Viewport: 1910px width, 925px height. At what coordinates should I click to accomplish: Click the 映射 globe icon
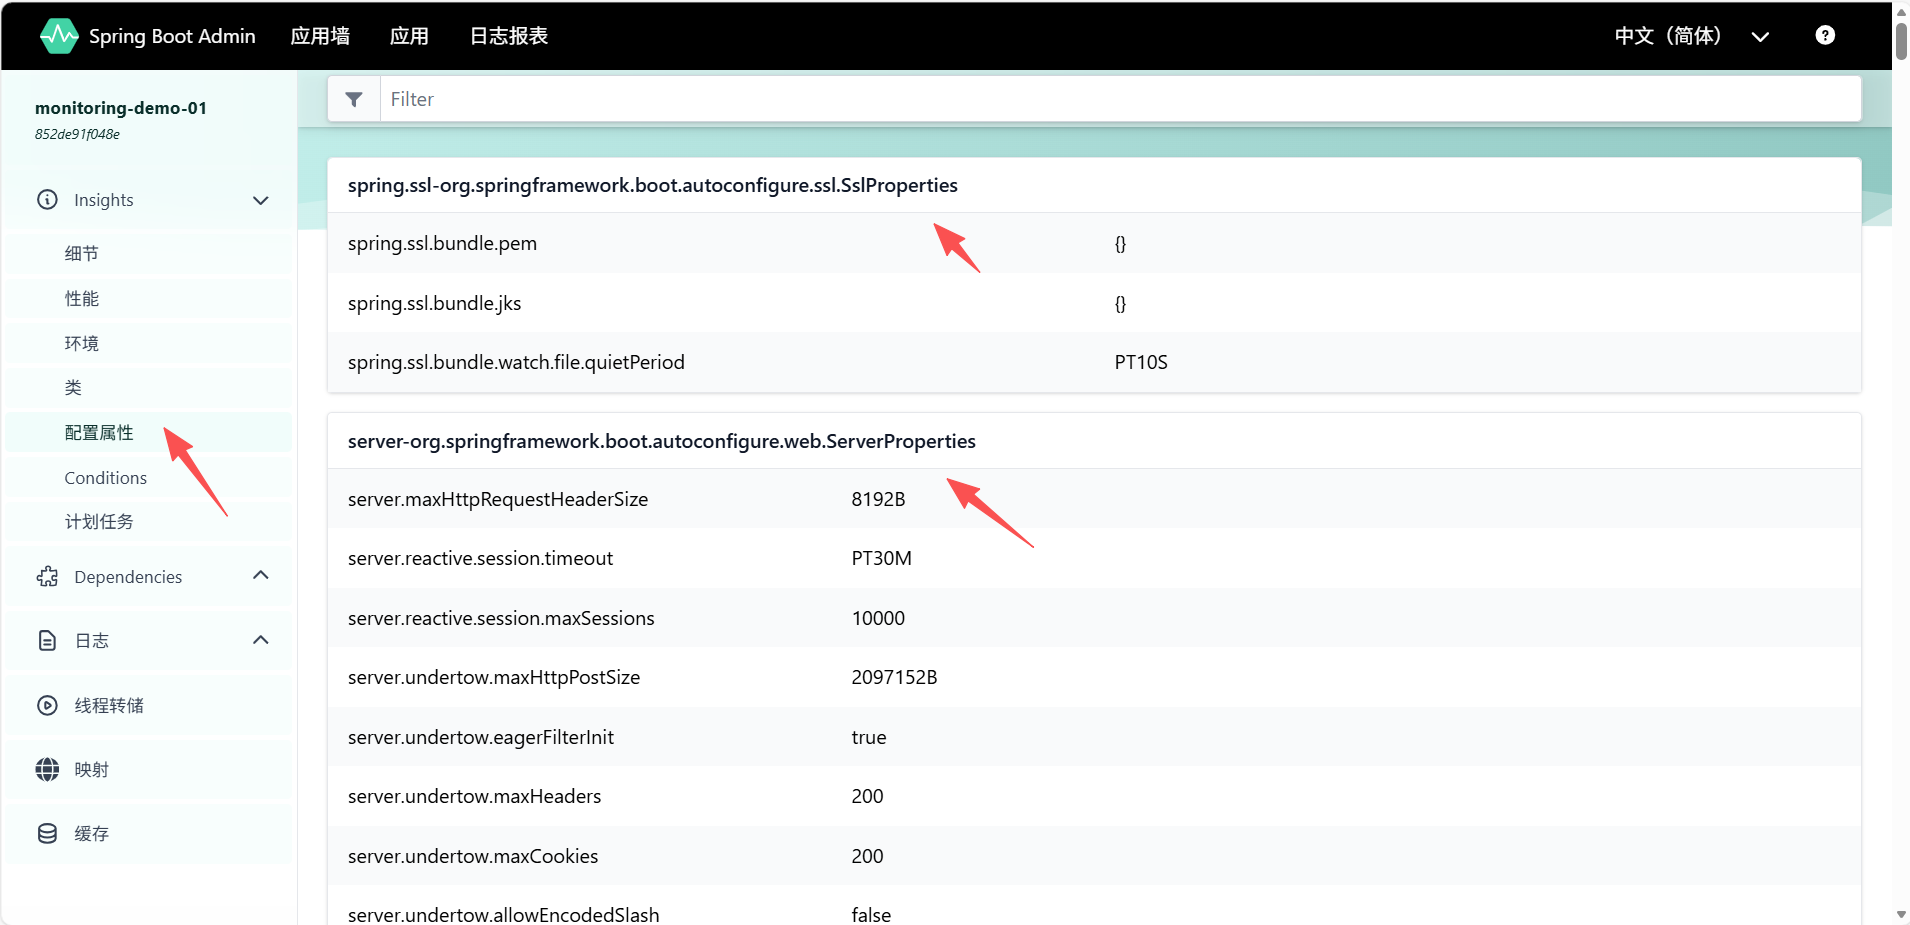(47, 770)
